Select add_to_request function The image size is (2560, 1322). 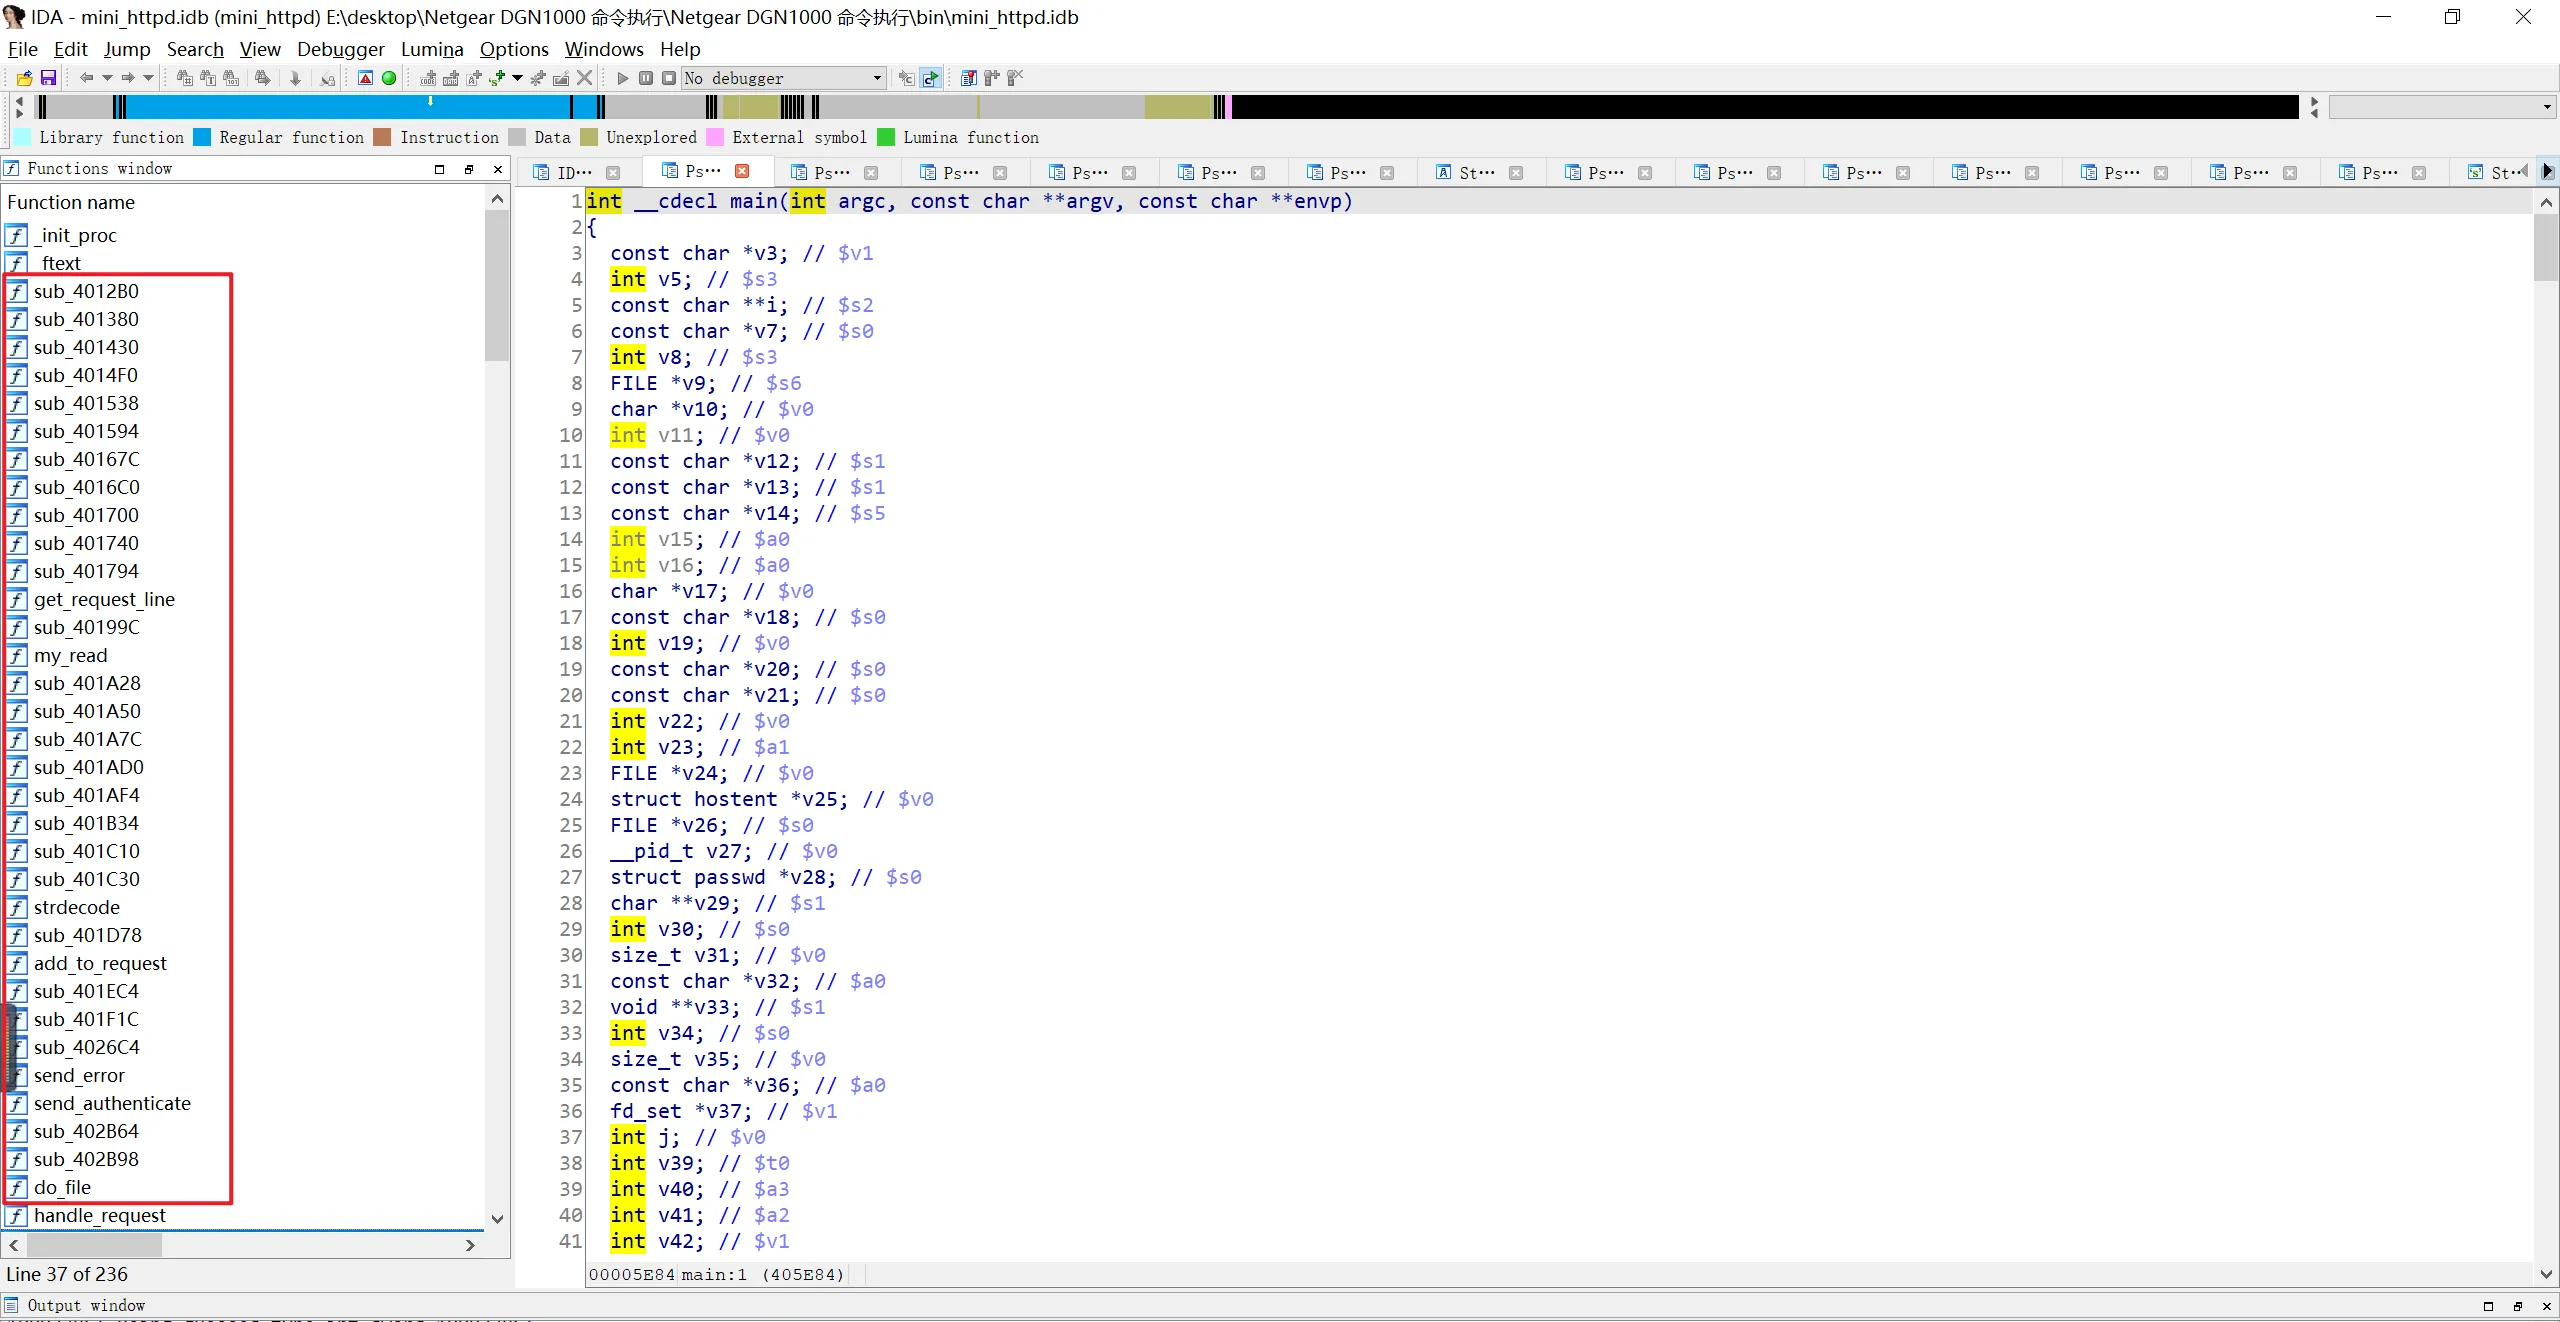(100, 963)
